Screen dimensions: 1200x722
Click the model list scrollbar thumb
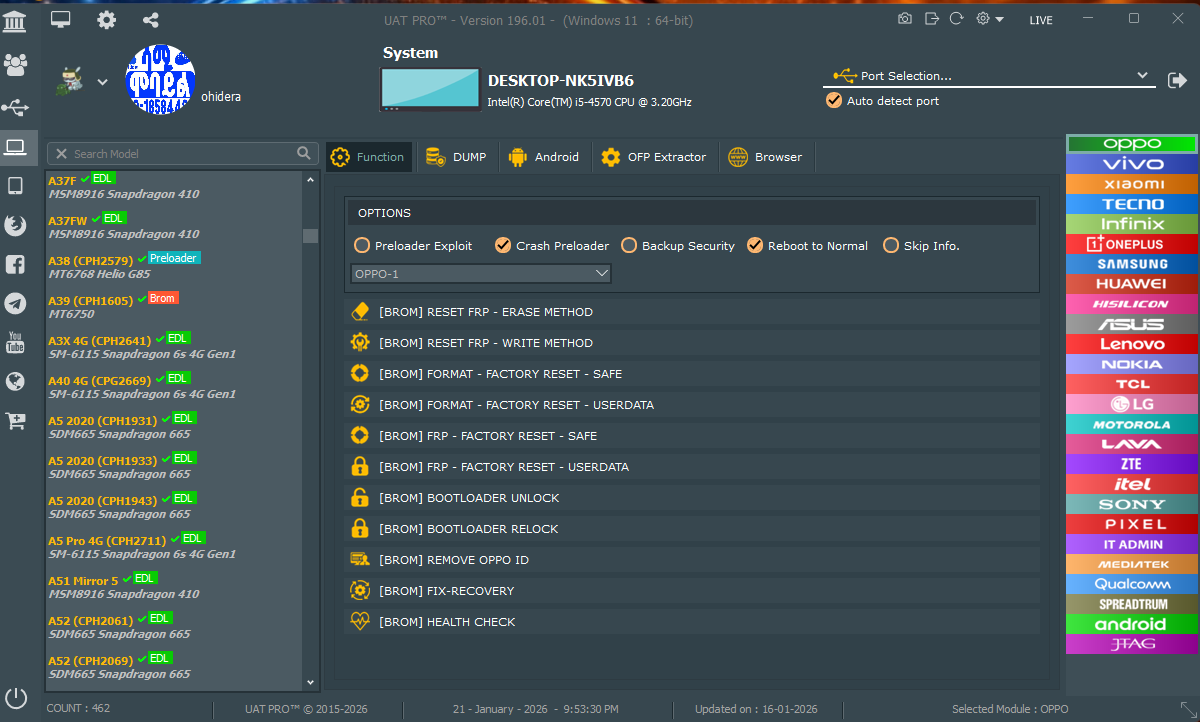[x=310, y=236]
